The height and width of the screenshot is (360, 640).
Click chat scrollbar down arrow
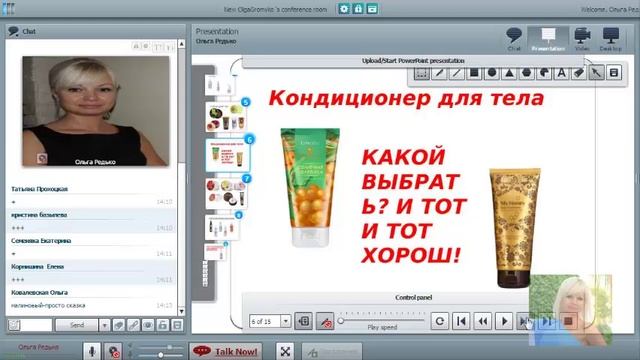coord(182,311)
